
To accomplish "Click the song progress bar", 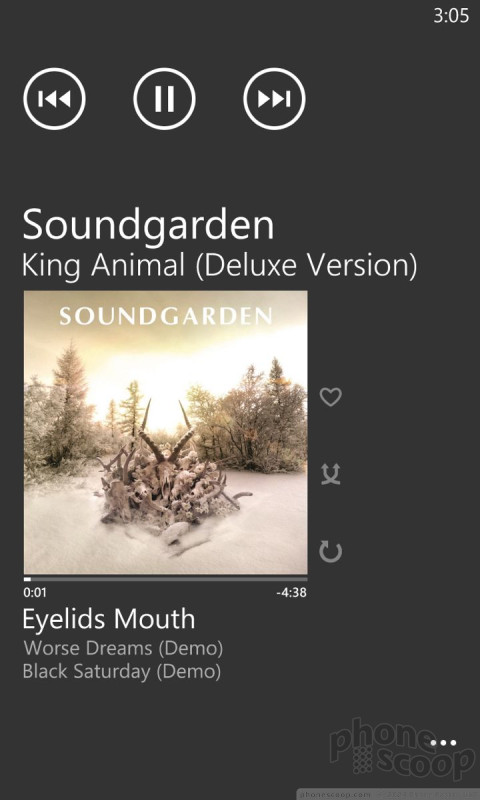I will coord(166,579).
